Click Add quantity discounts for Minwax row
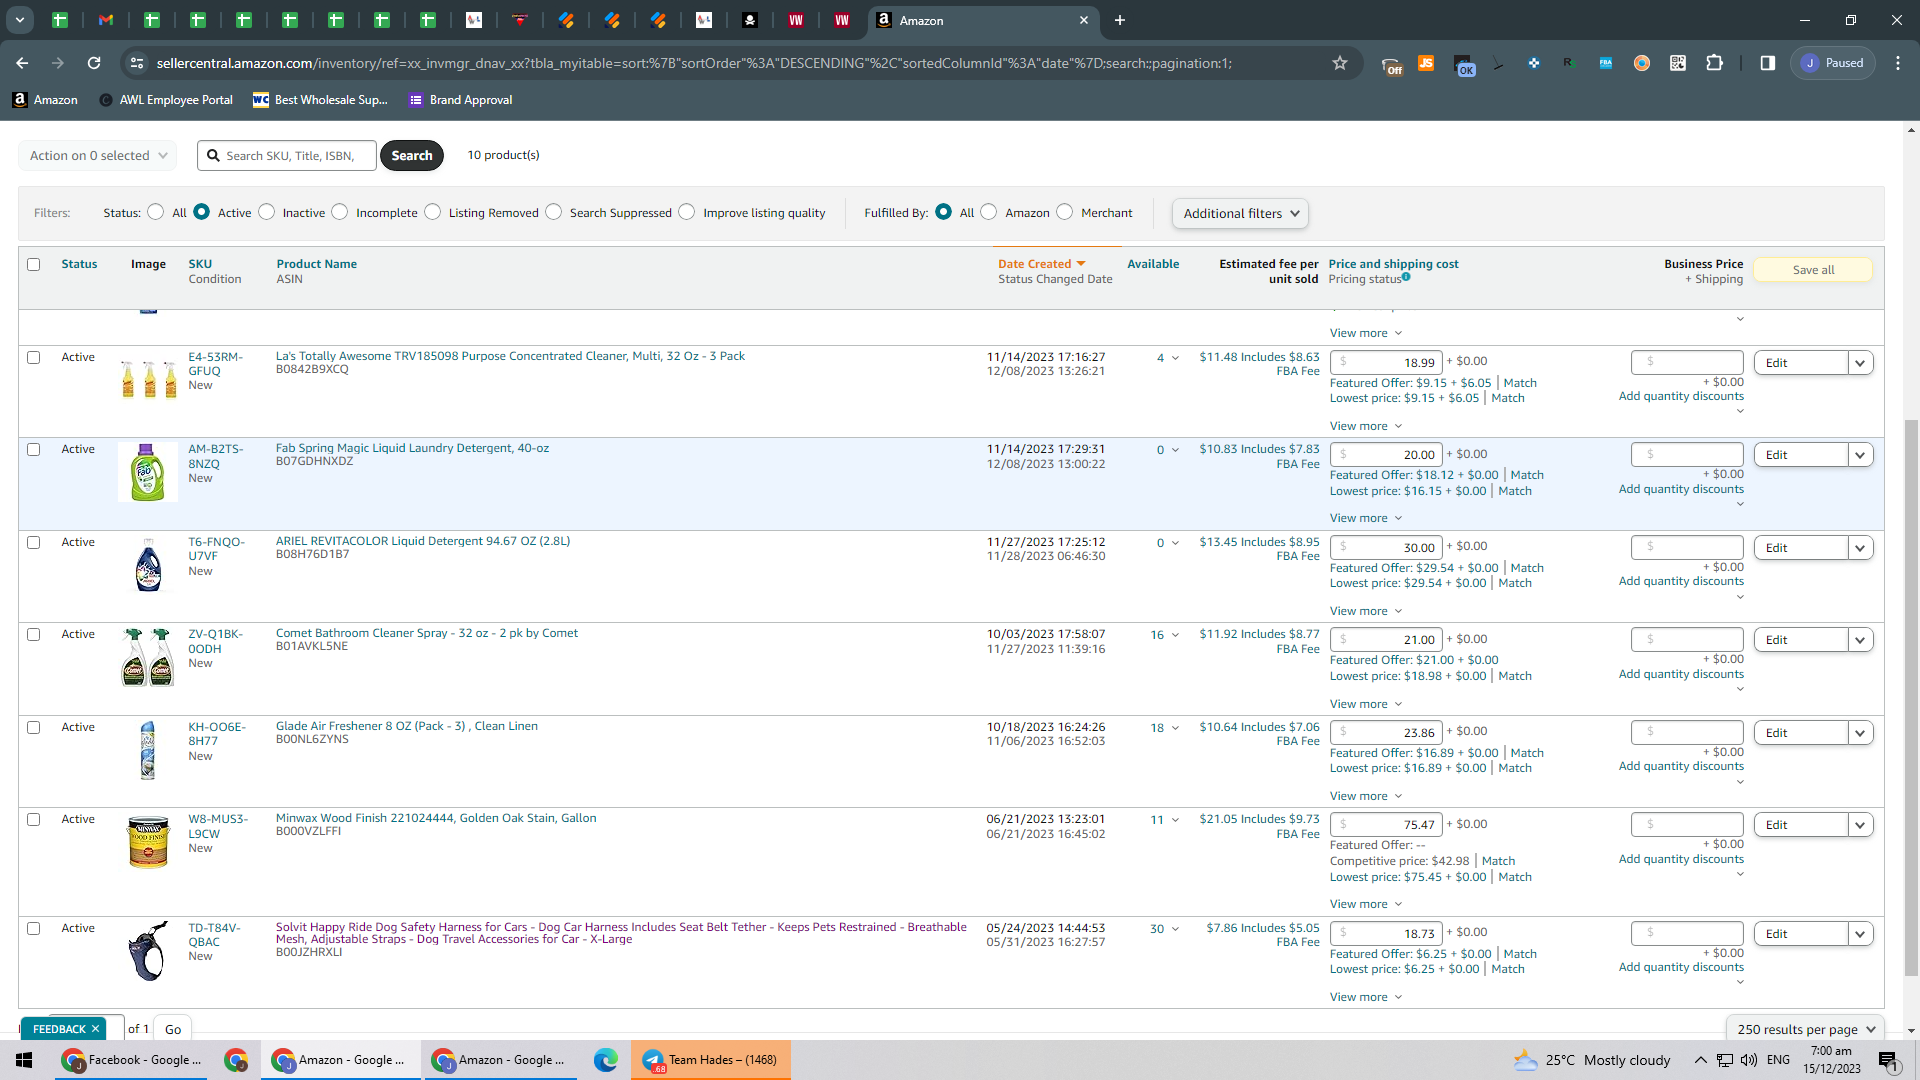This screenshot has height=1080, width=1920. click(x=1681, y=859)
